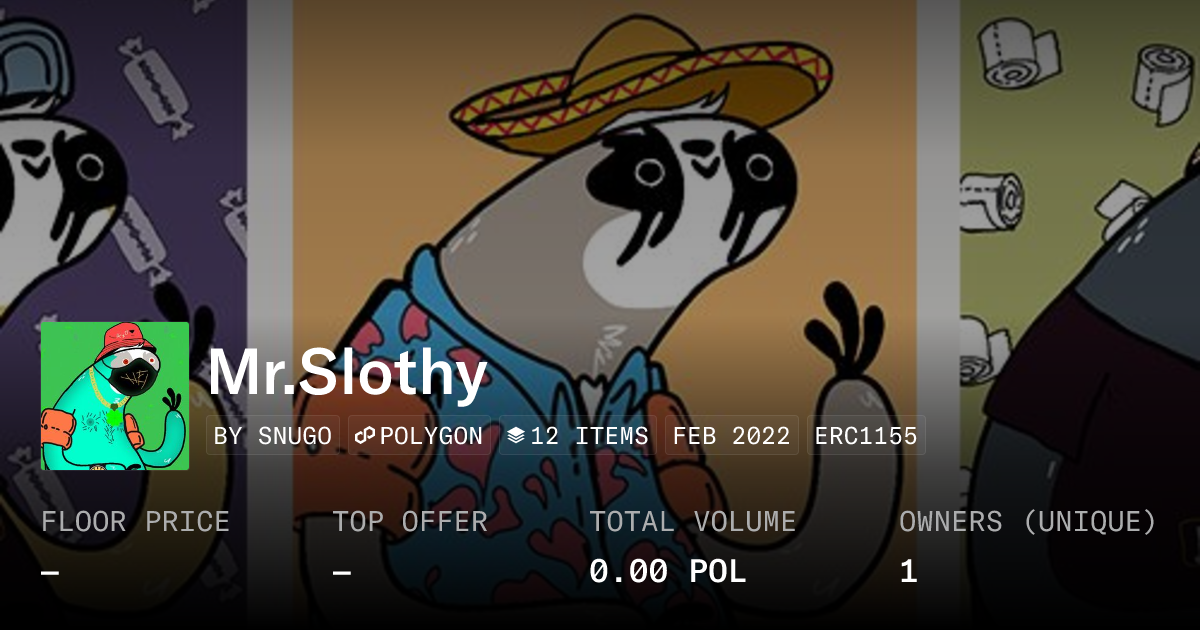Select the POLYGON chain badge
Screen dimensions: 1200x630
coord(419,436)
